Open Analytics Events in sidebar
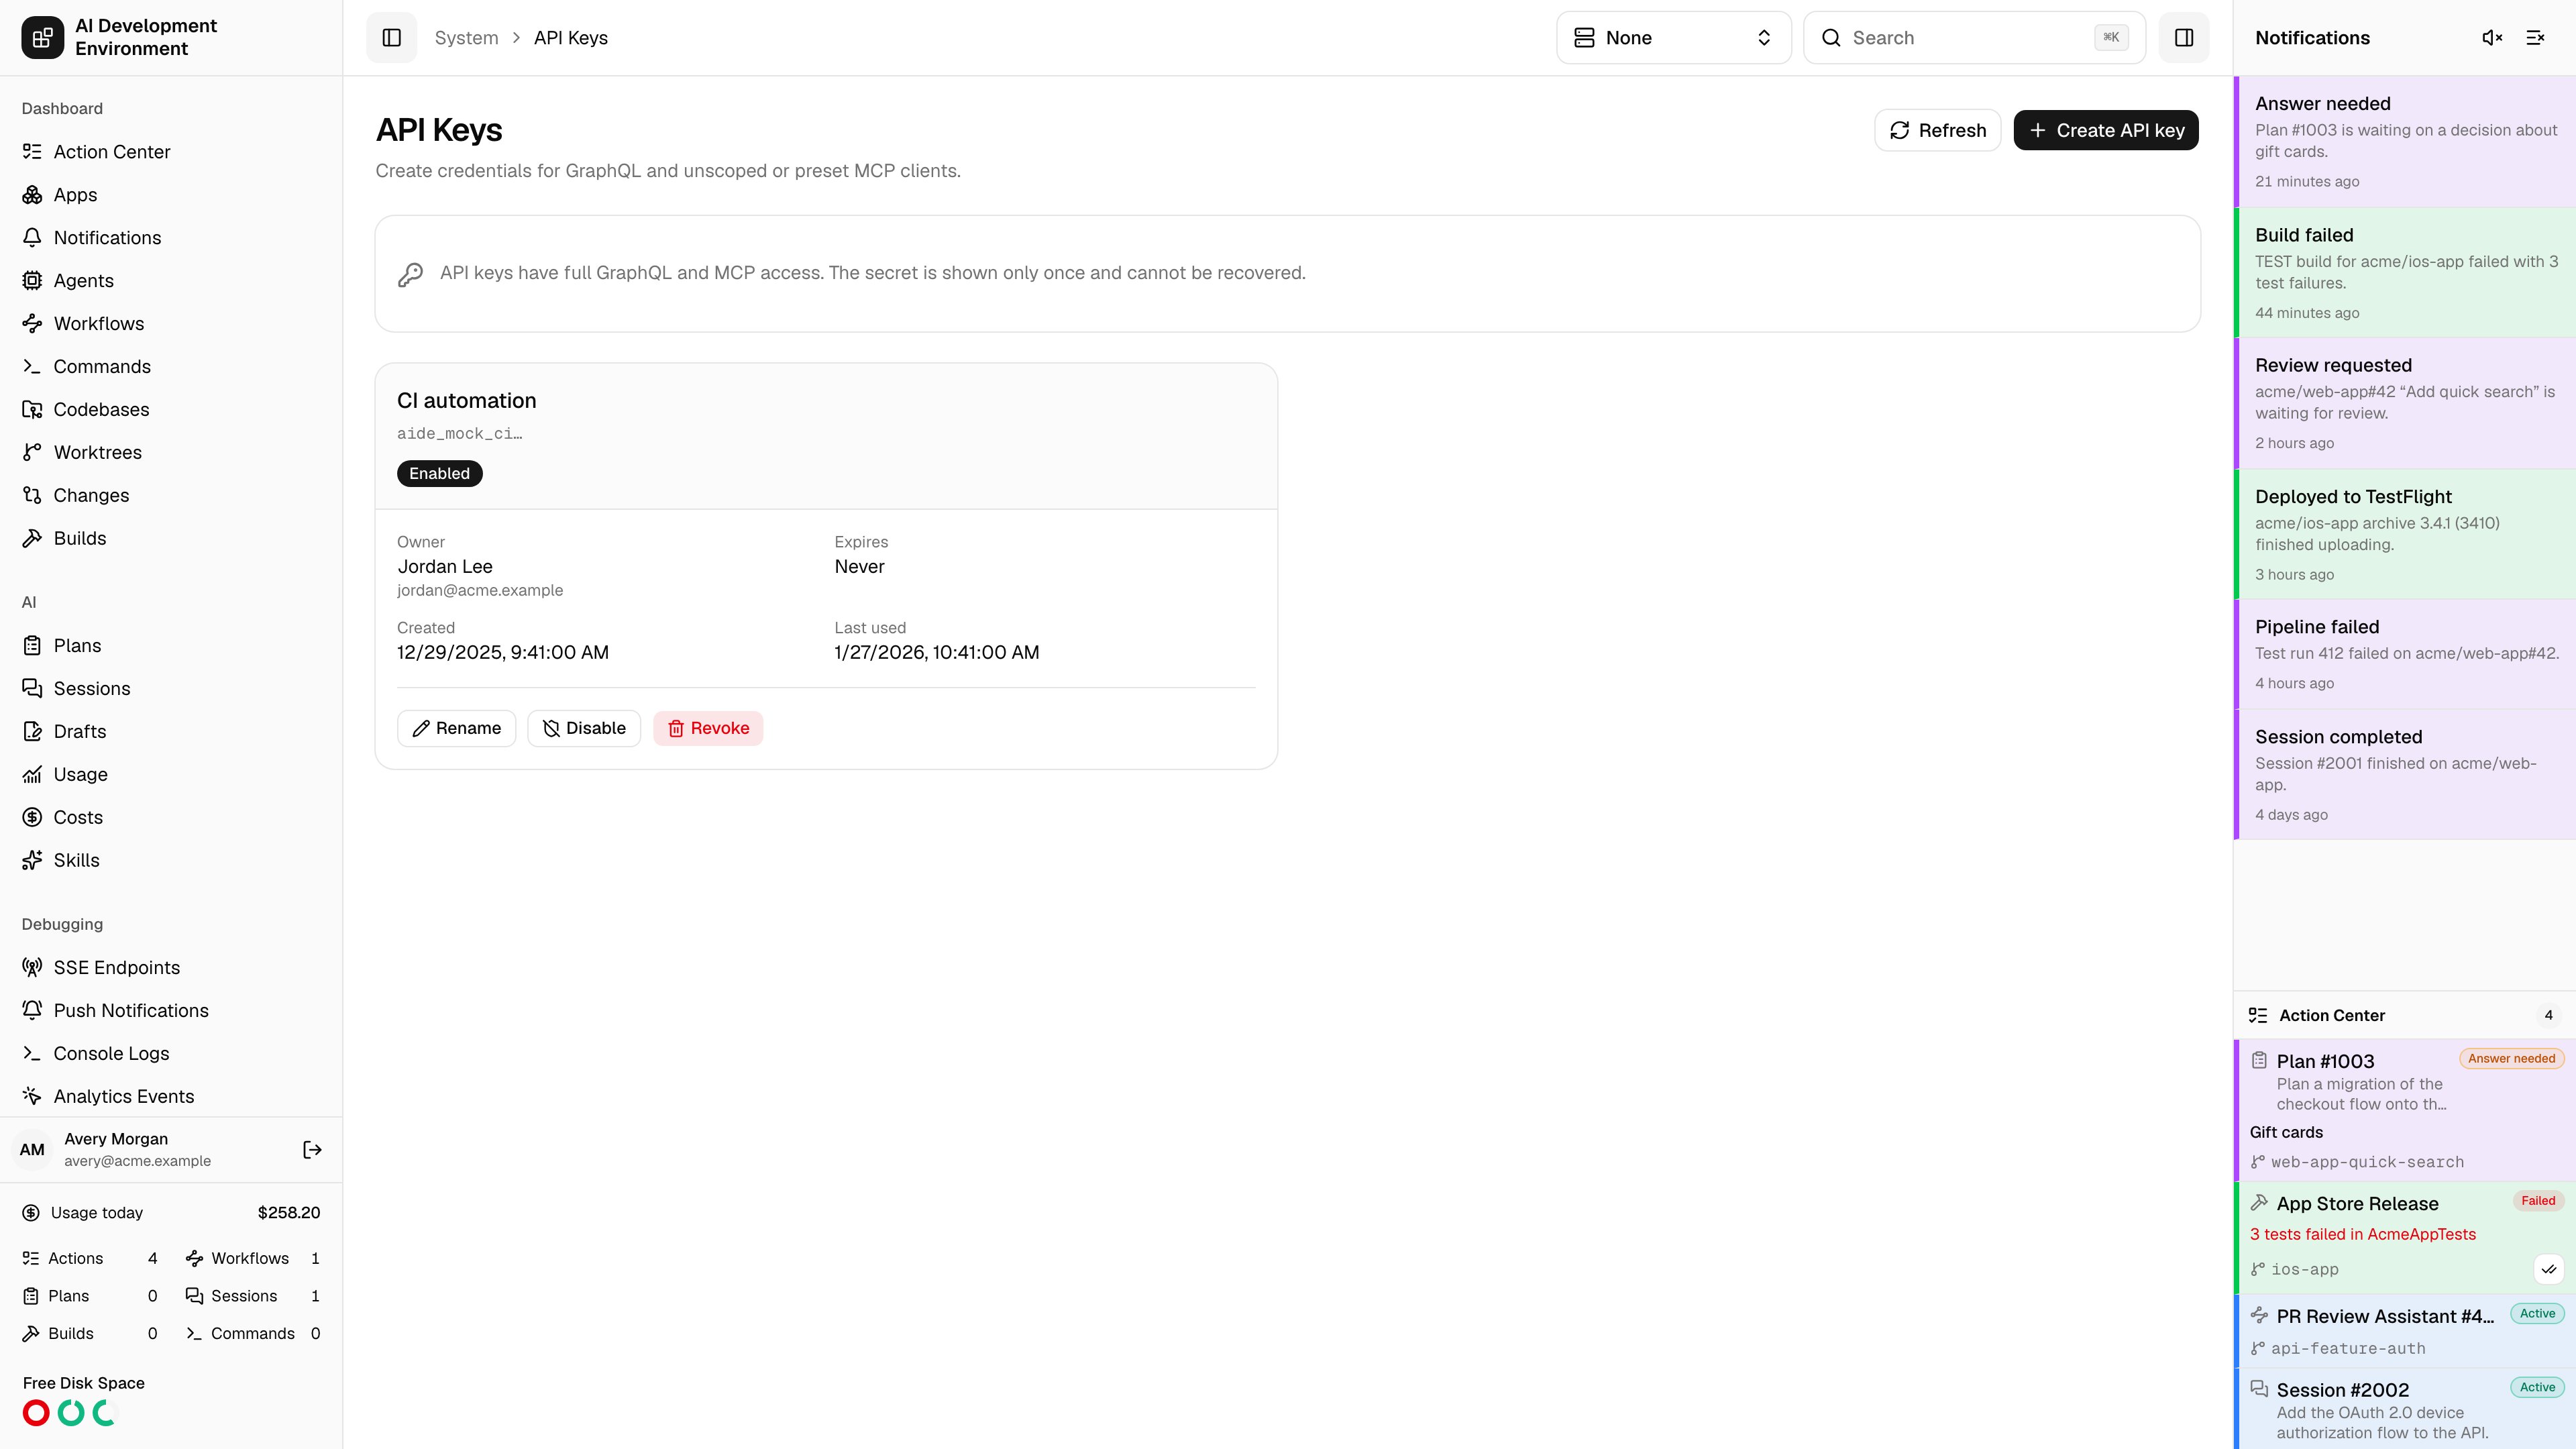Viewport: 2576px width, 1449px height. tap(171, 1096)
